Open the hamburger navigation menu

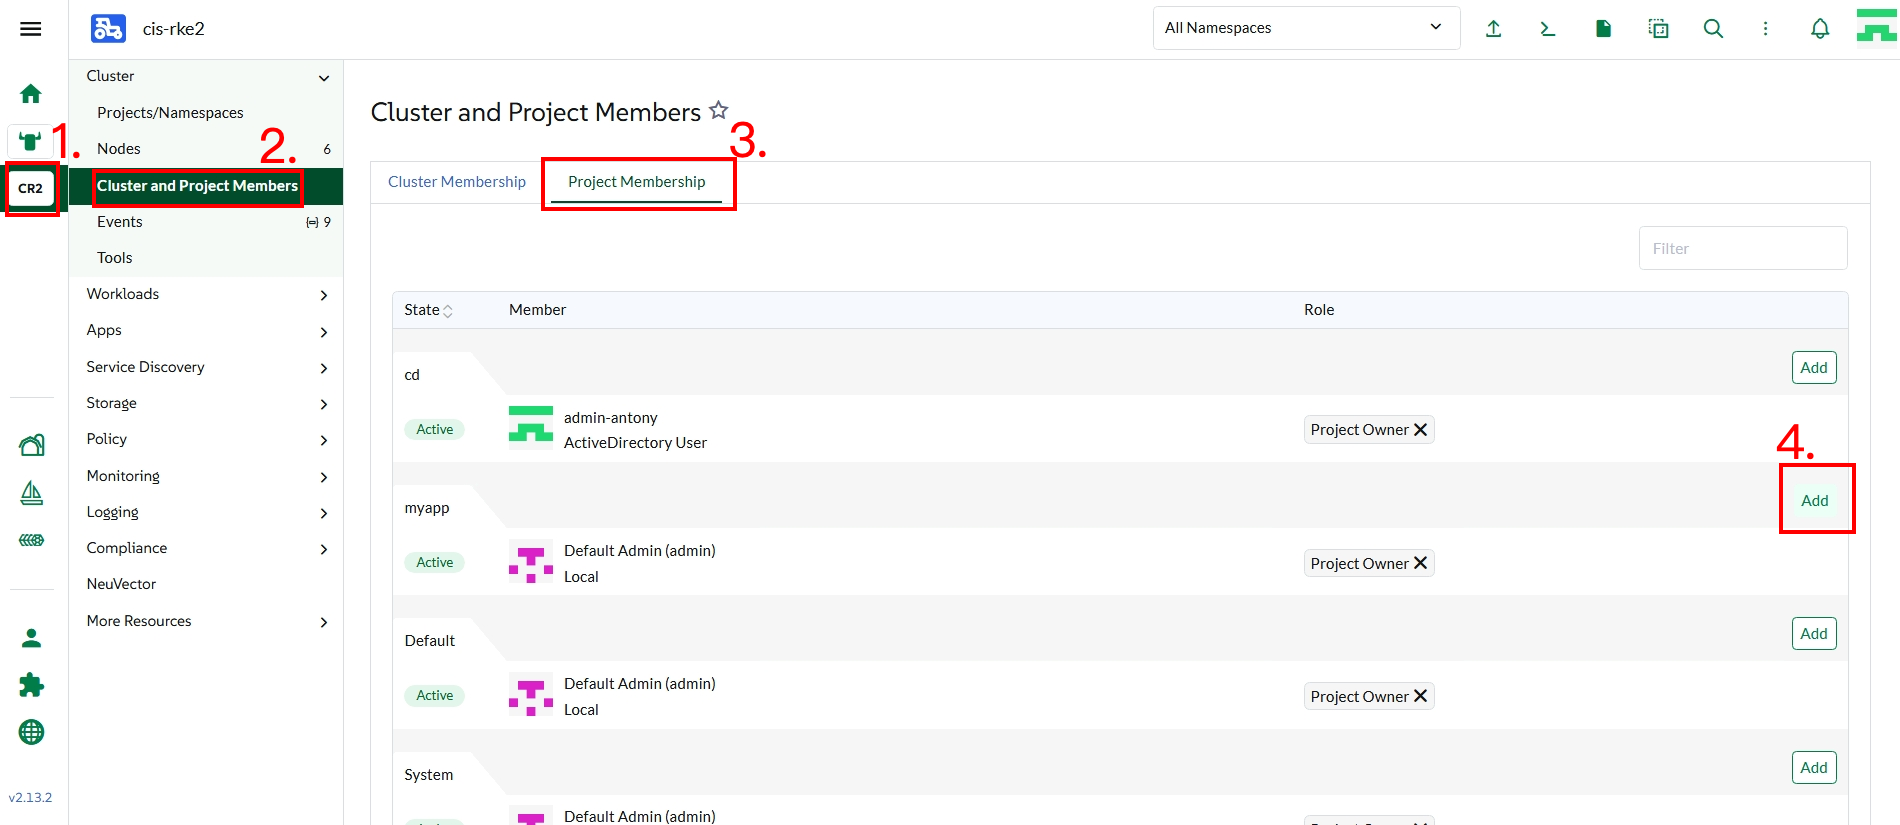pyautogui.click(x=31, y=29)
